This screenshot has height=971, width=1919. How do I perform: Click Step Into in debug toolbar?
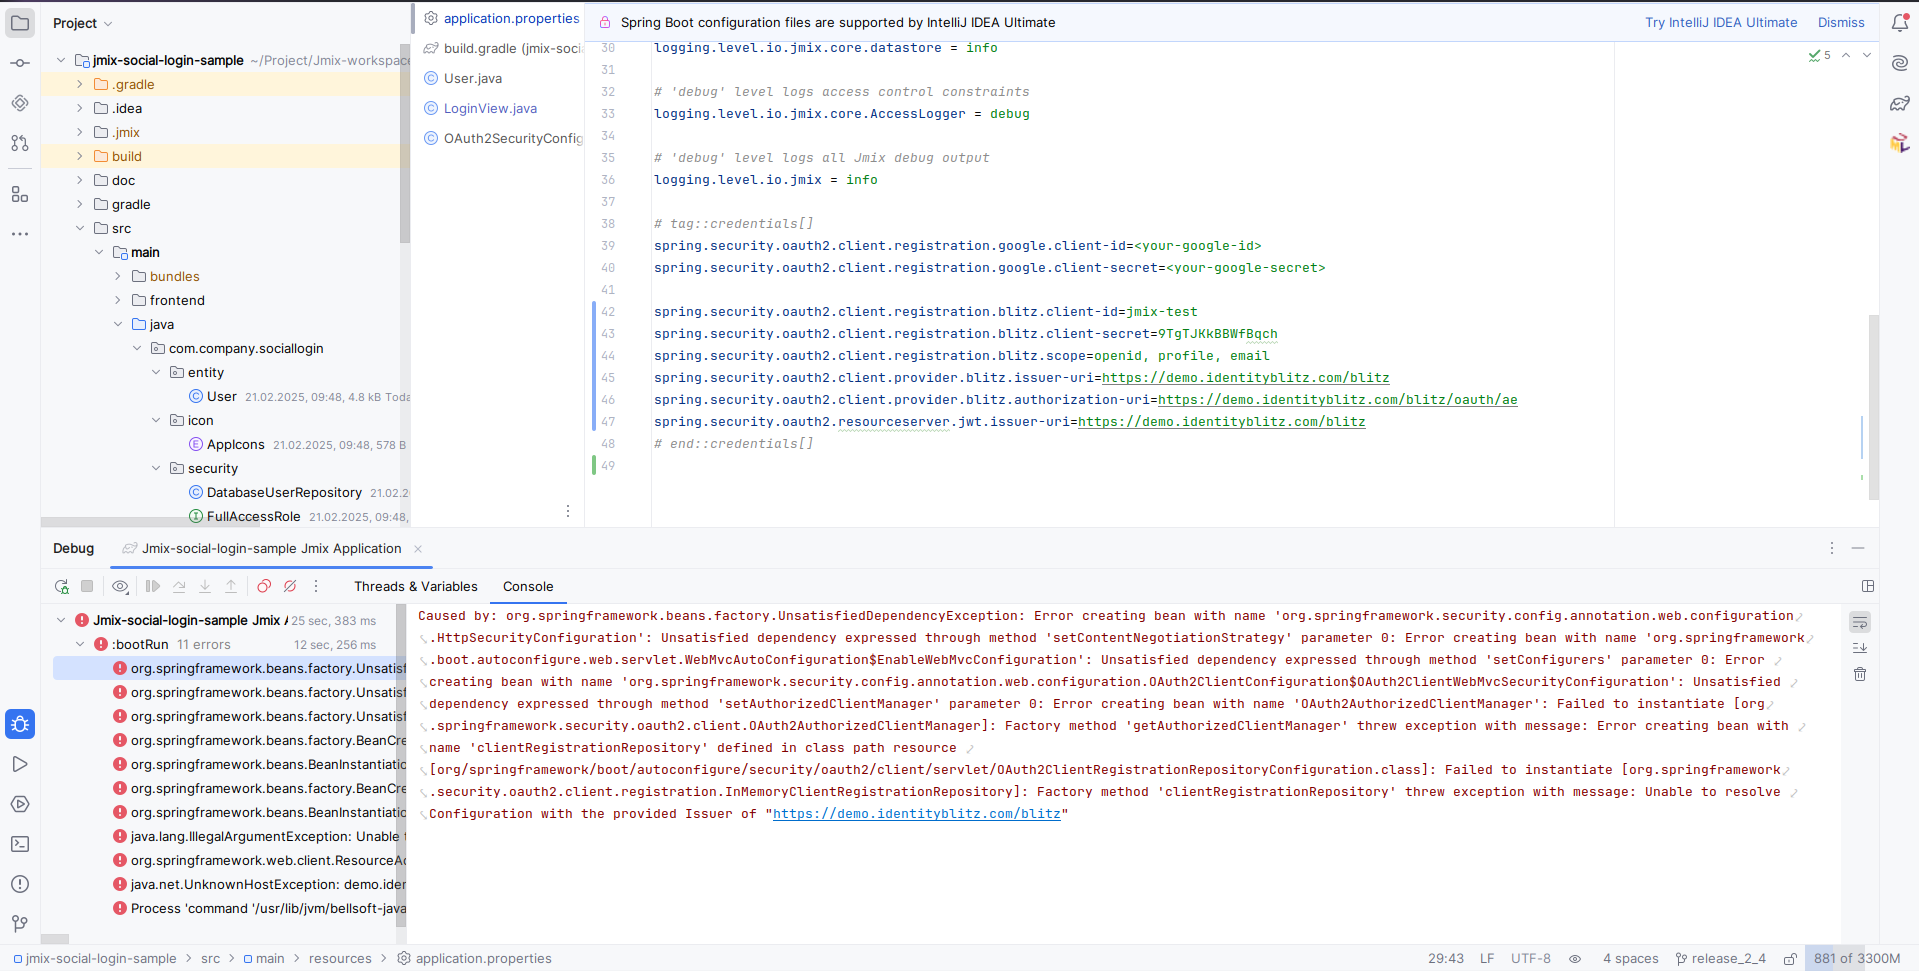click(205, 587)
